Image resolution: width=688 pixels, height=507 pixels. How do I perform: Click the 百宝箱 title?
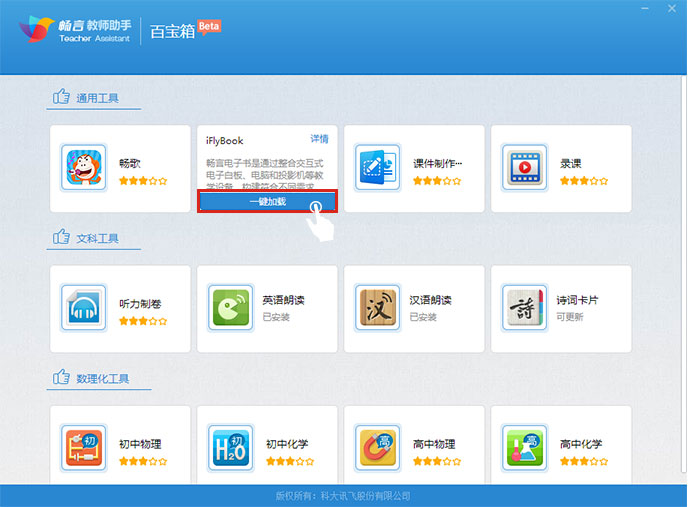click(x=172, y=31)
